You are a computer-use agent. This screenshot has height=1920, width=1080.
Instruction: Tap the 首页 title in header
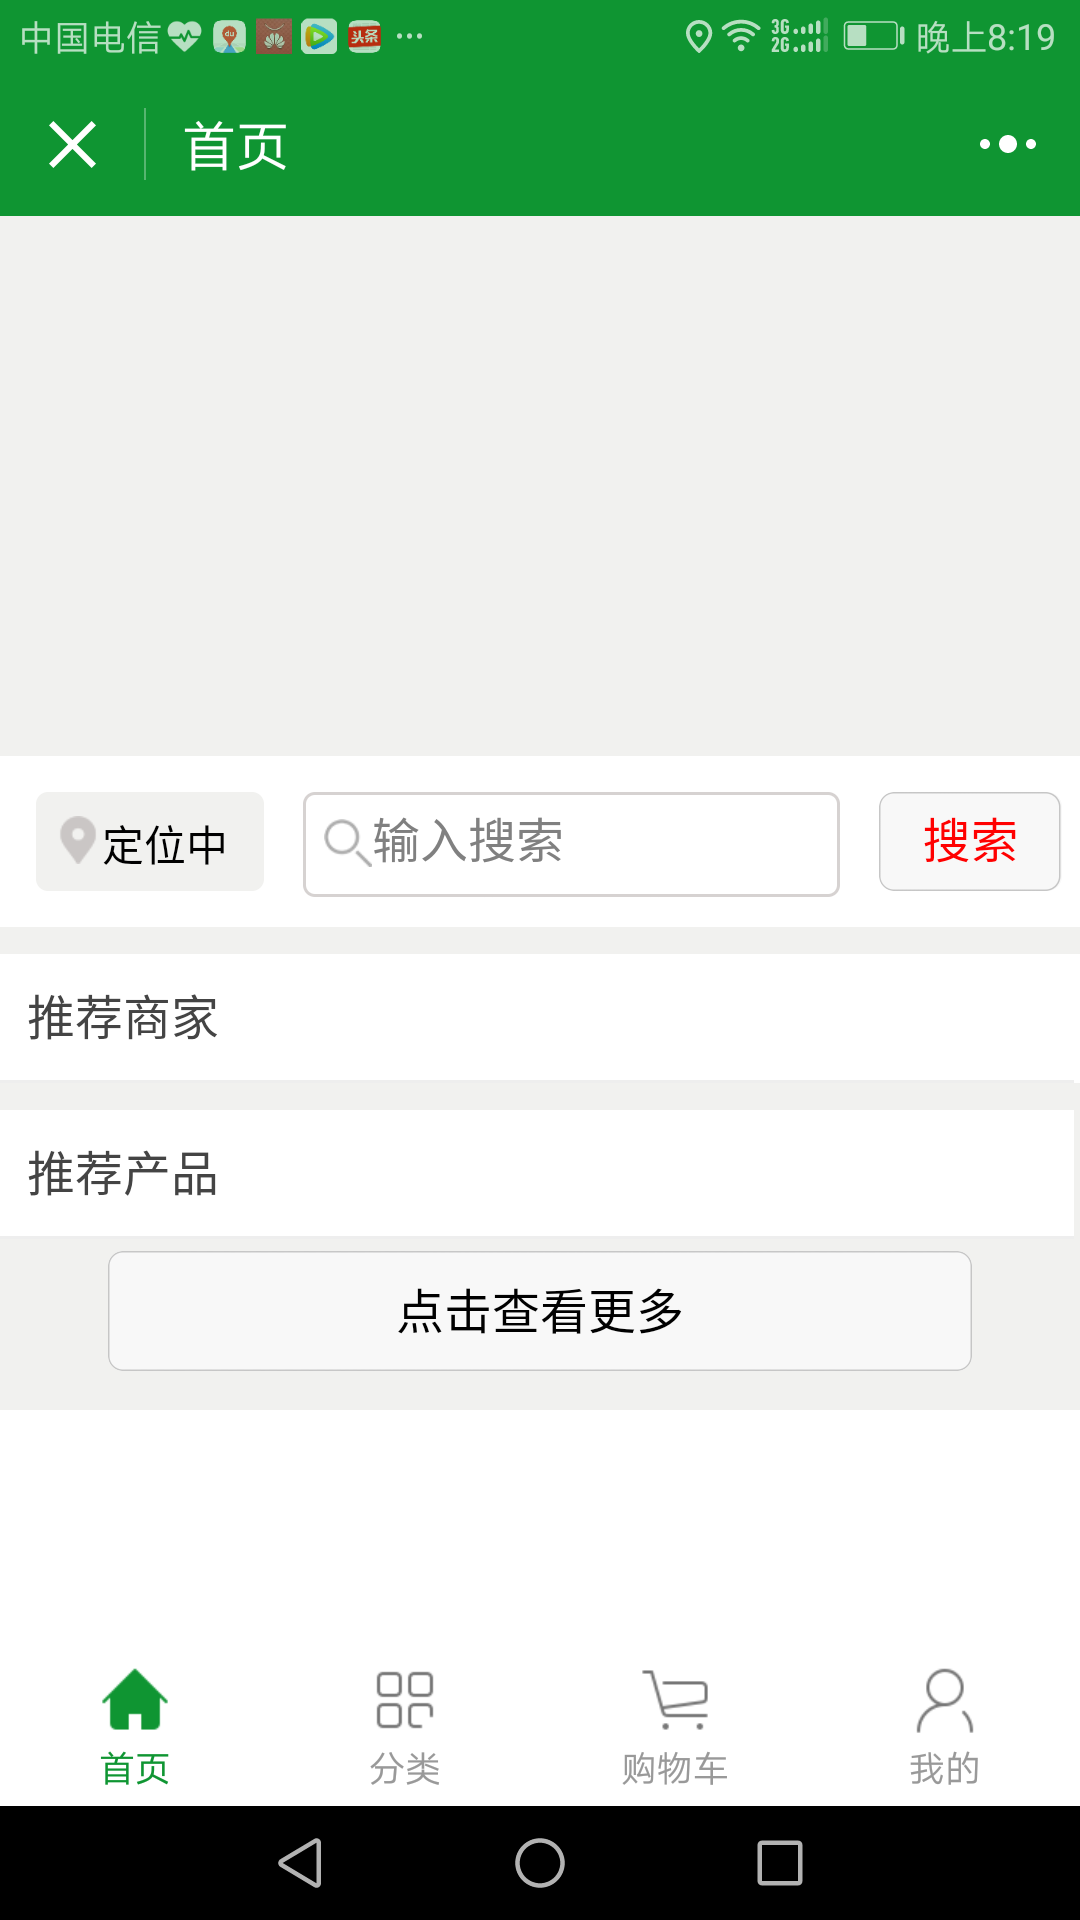(236, 146)
